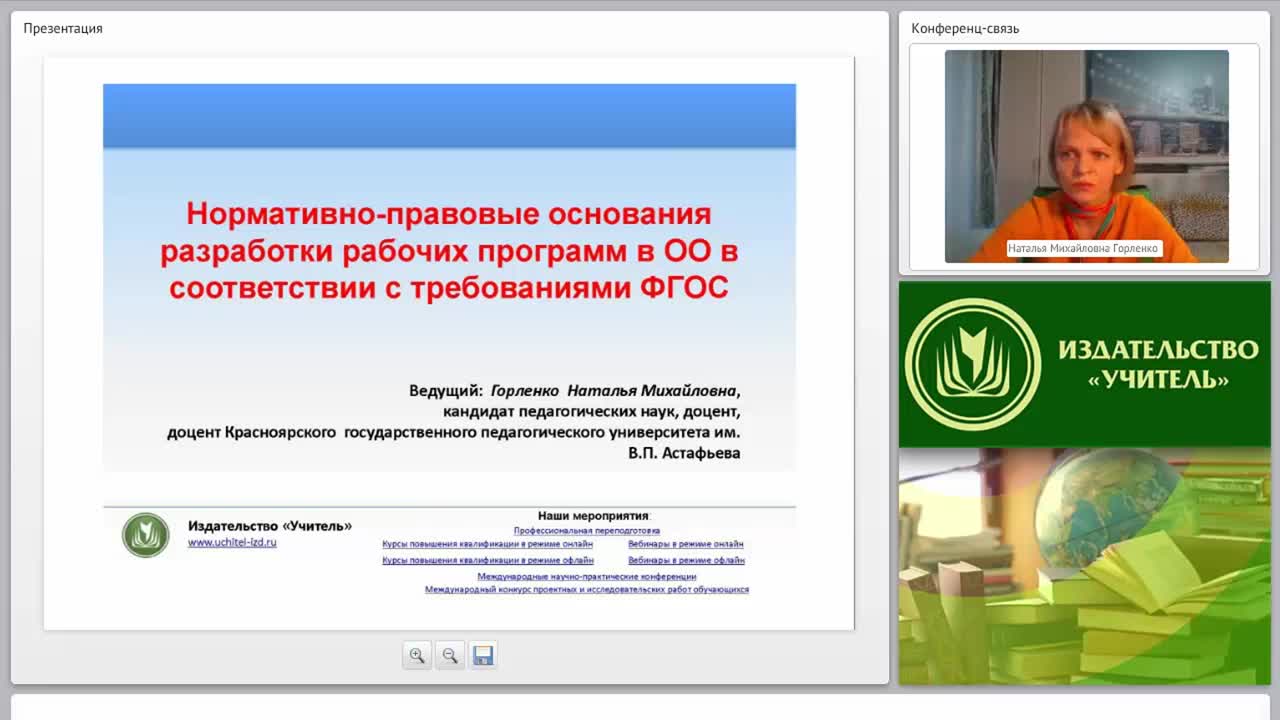Screen dimensions: 1280x720
Task: Click the В.П. Астафьева text line
Action: (x=685, y=453)
